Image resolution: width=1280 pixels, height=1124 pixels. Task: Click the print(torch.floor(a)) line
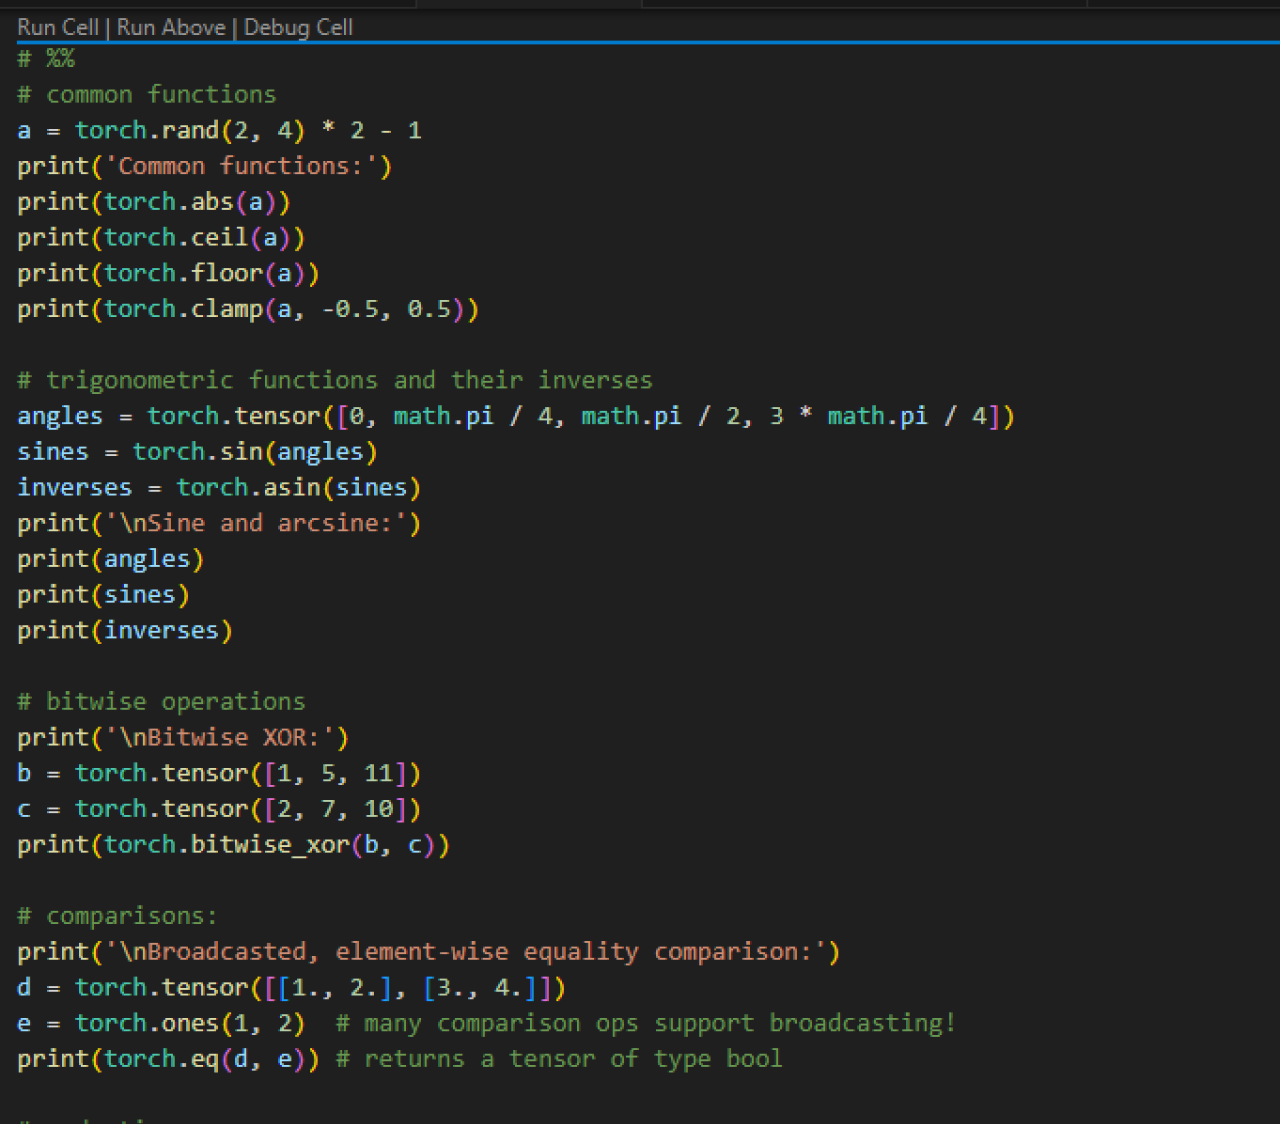coord(167,274)
